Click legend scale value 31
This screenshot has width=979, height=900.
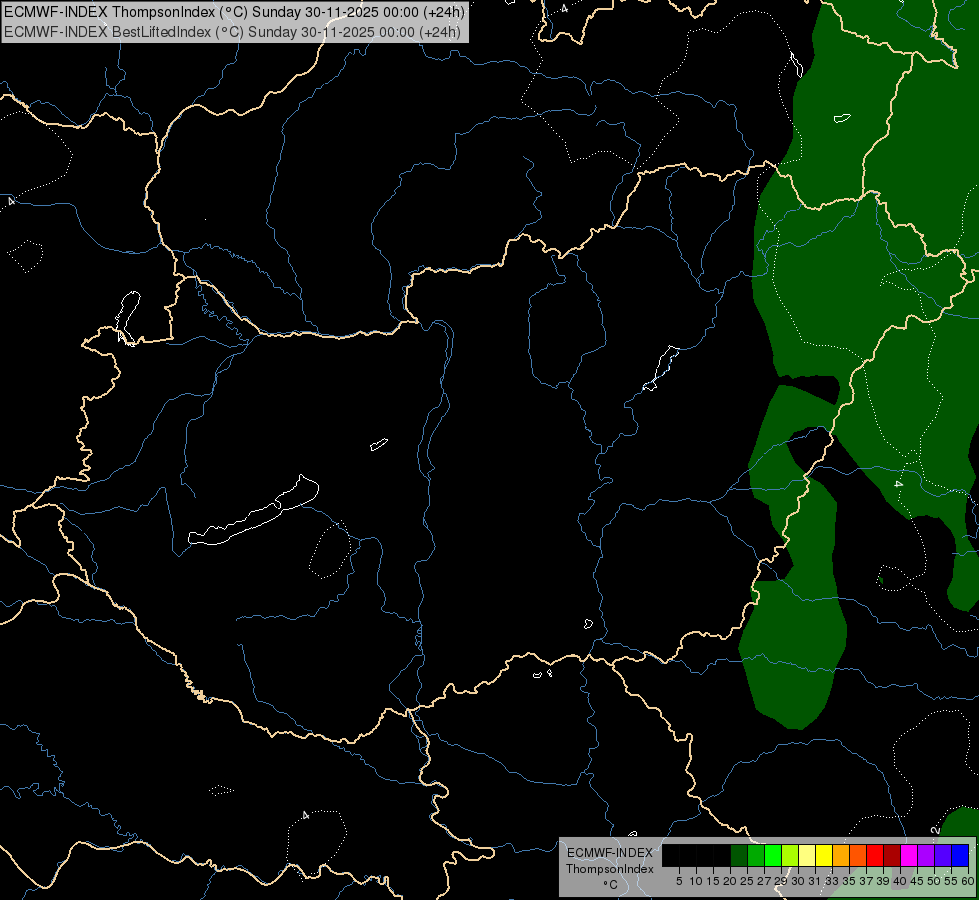coord(815,881)
